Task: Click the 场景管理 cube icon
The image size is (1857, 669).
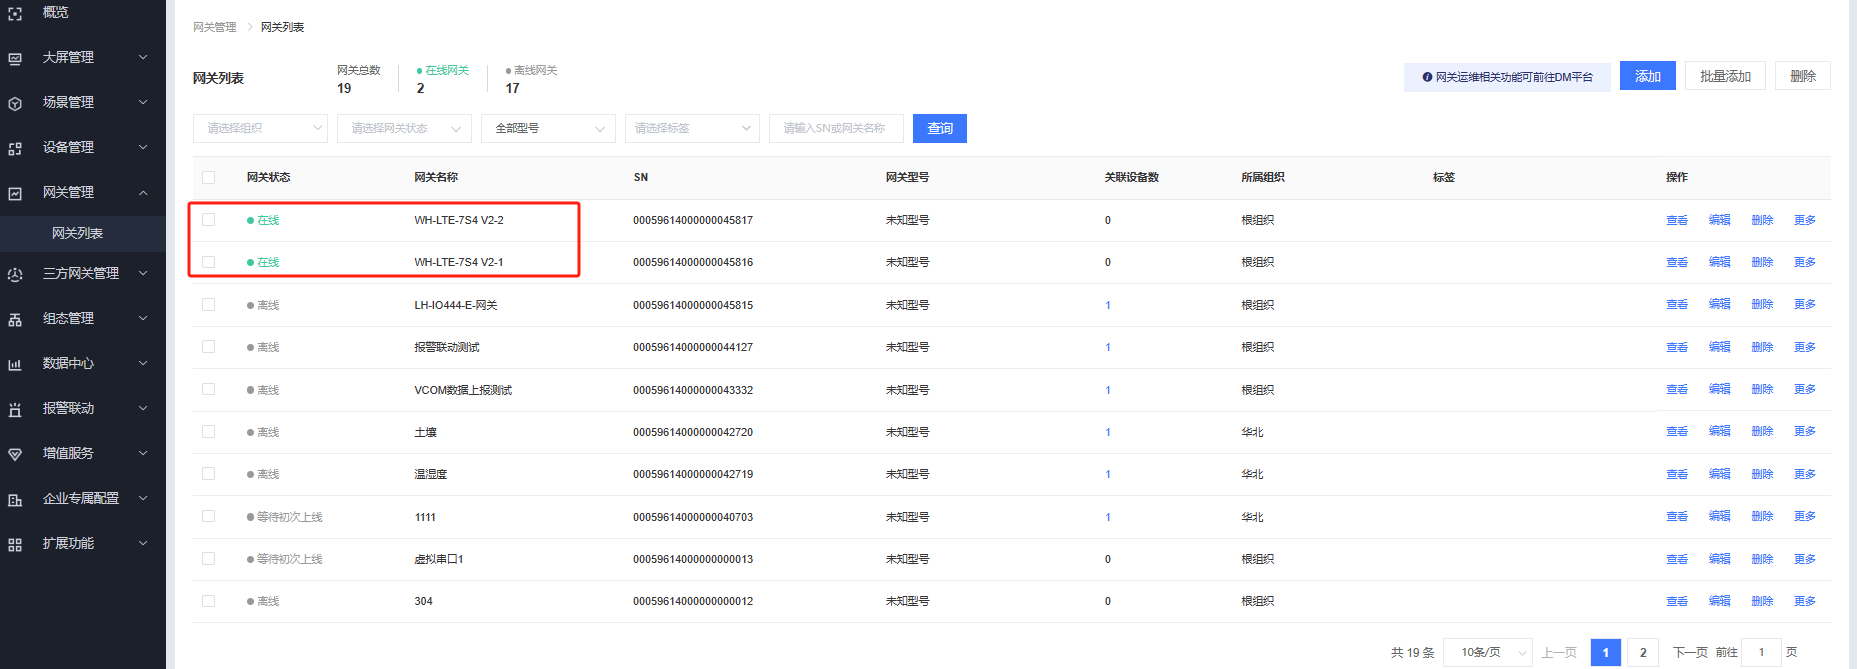Action: click(x=15, y=103)
